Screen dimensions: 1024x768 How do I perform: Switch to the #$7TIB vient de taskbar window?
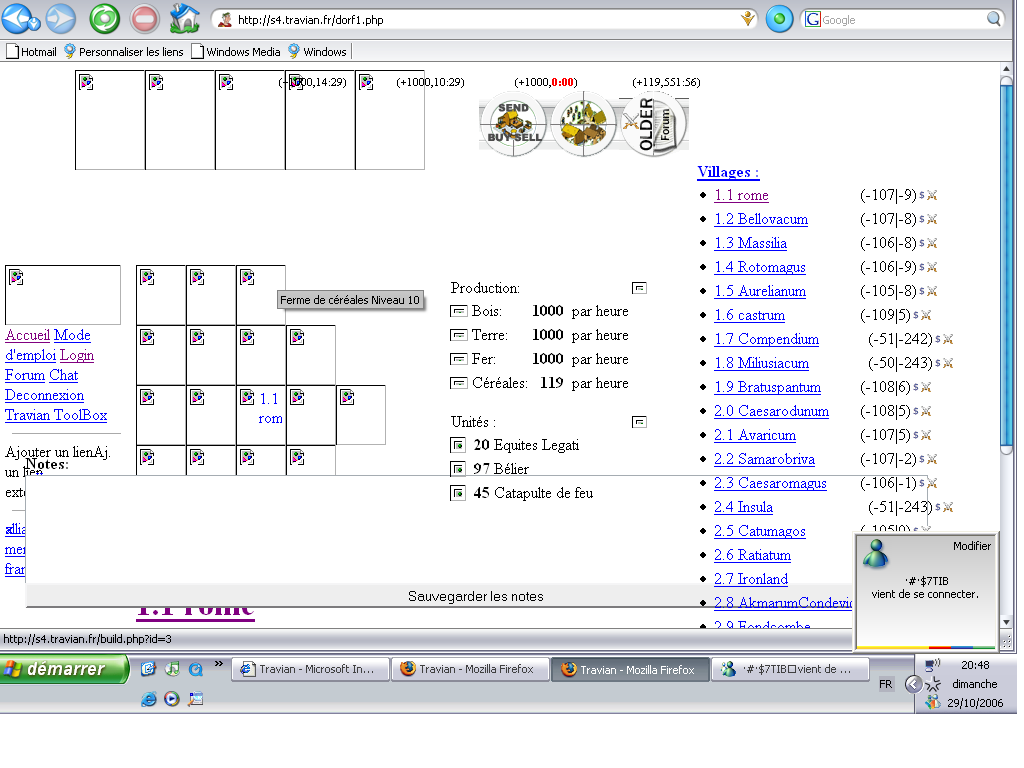[x=790, y=669]
